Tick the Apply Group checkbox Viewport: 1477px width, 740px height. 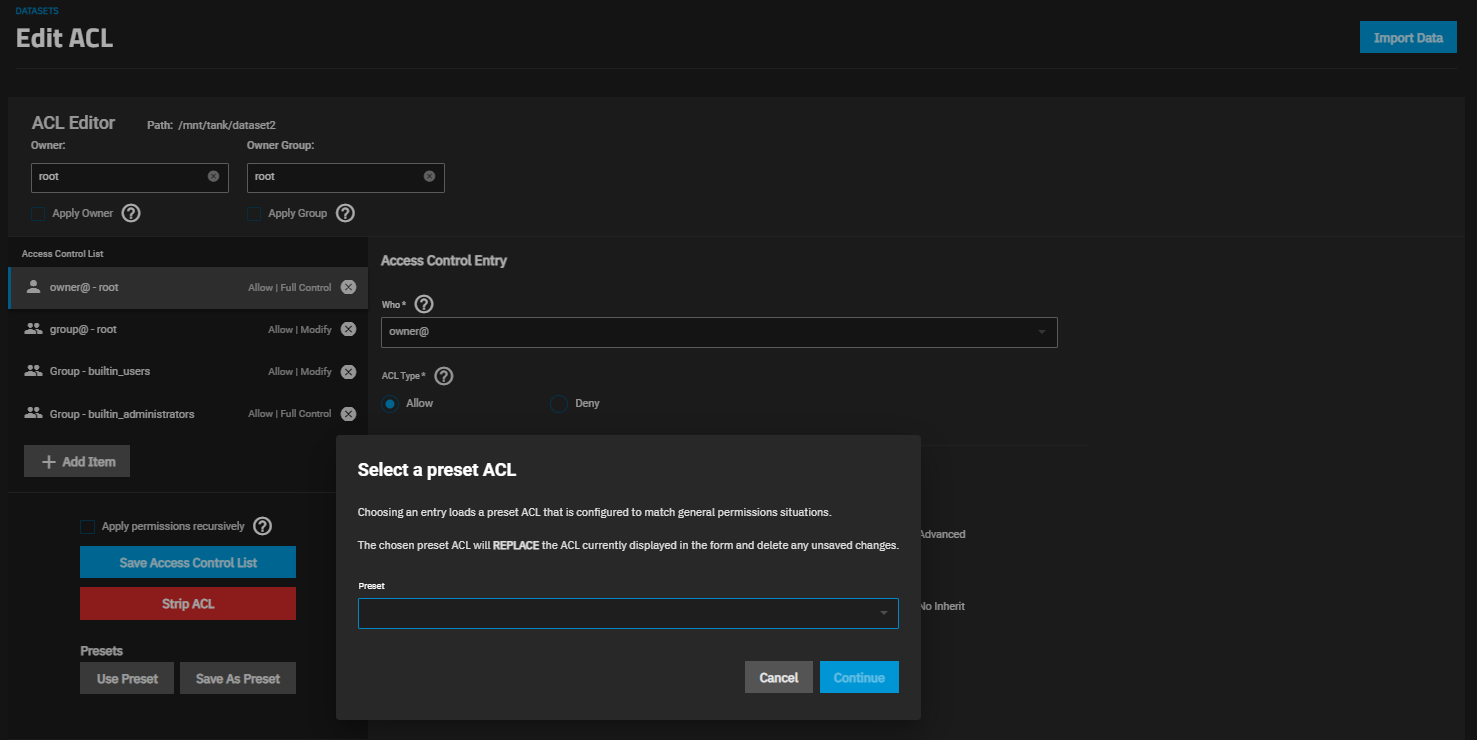pos(254,213)
